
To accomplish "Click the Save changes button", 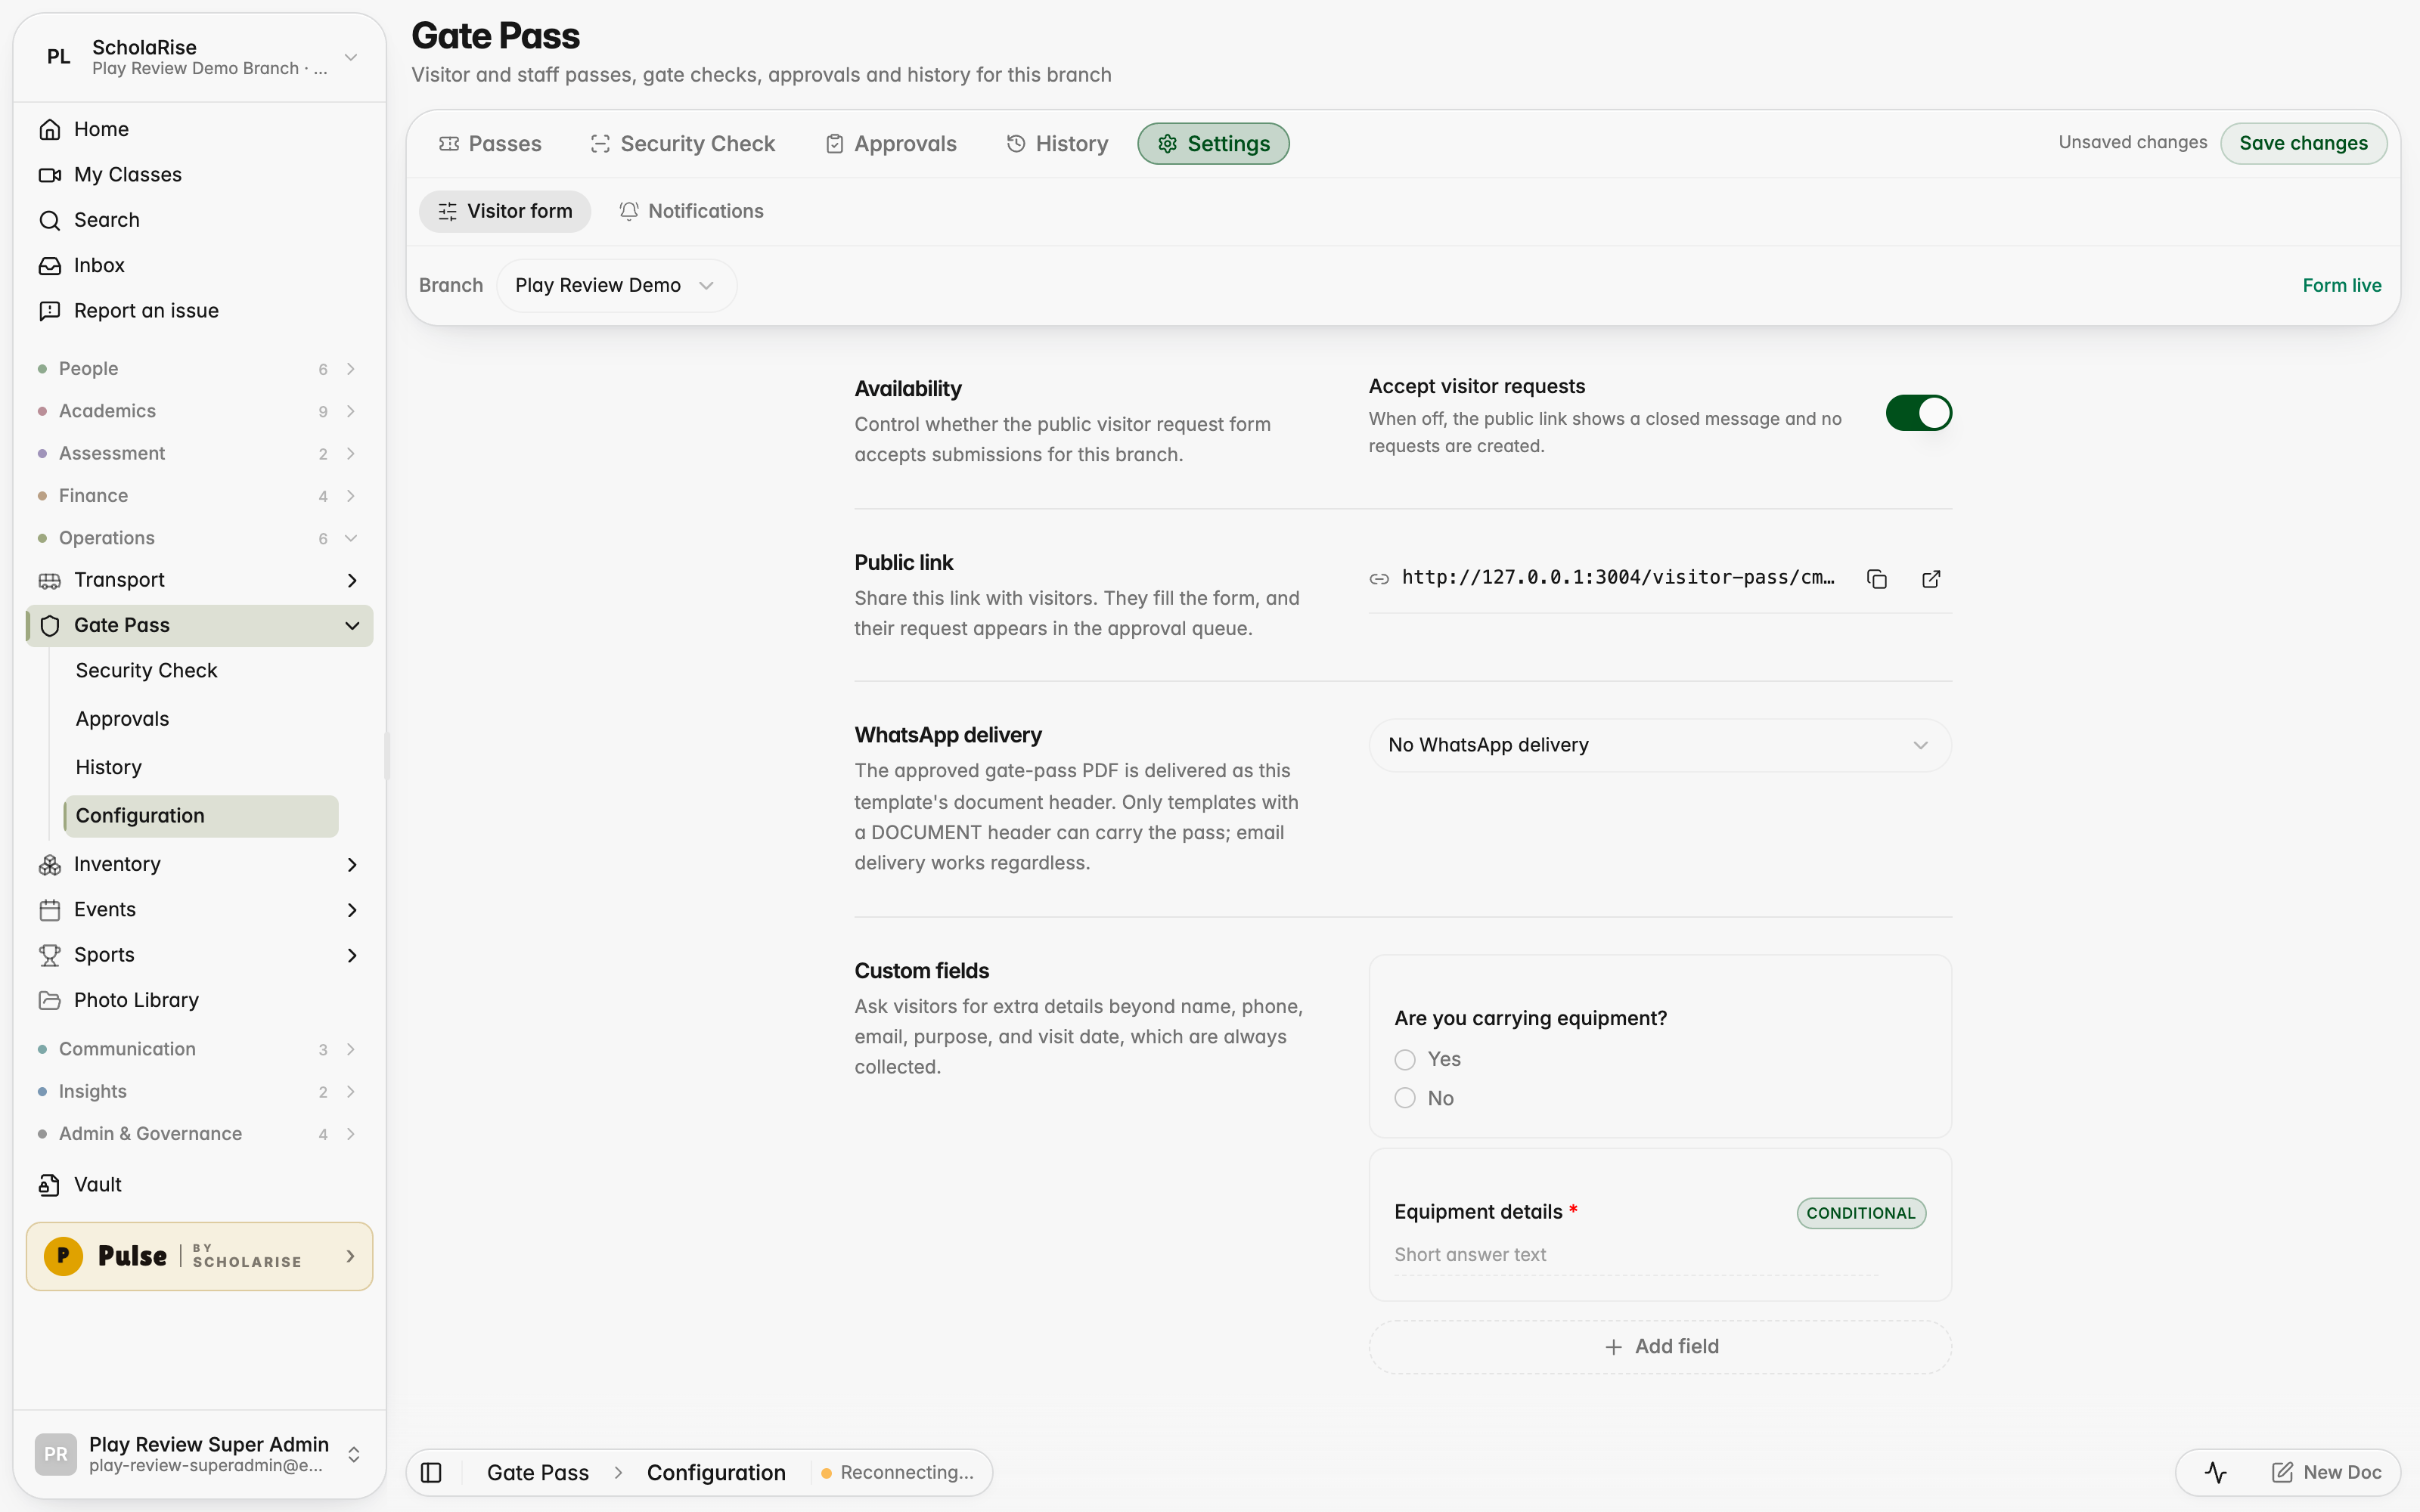I will pyautogui.click(x=2303, y=143).
